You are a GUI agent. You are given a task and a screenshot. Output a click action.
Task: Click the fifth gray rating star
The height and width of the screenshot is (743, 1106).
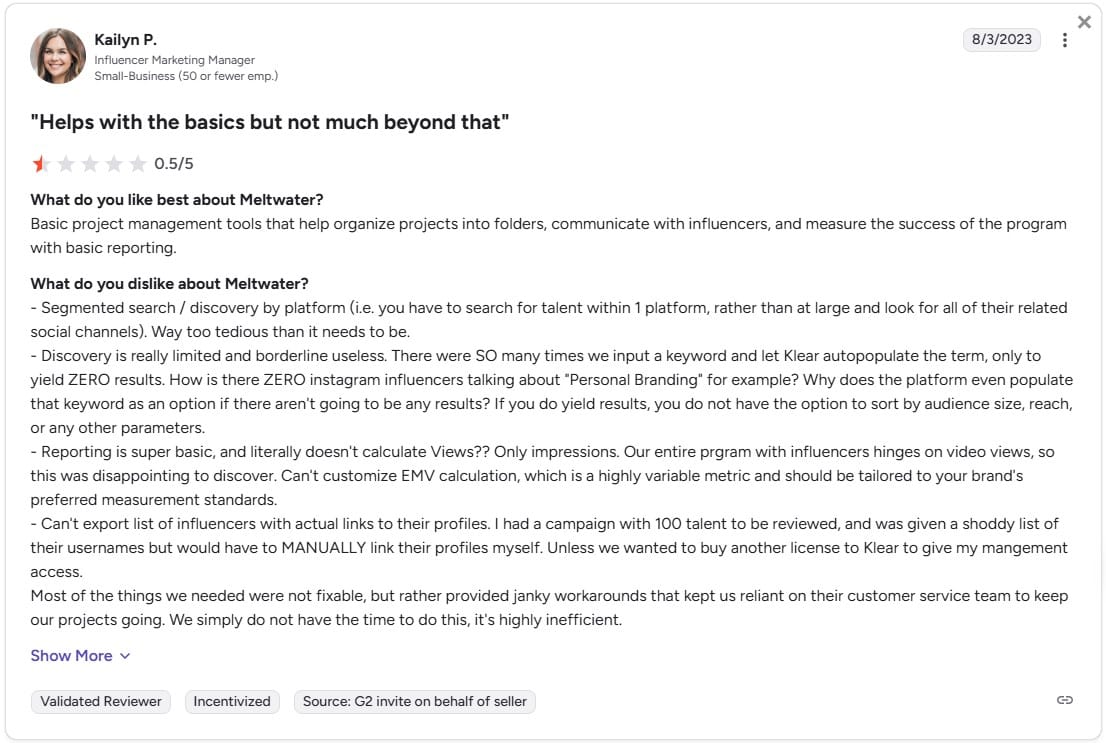(x=138, y=164)
